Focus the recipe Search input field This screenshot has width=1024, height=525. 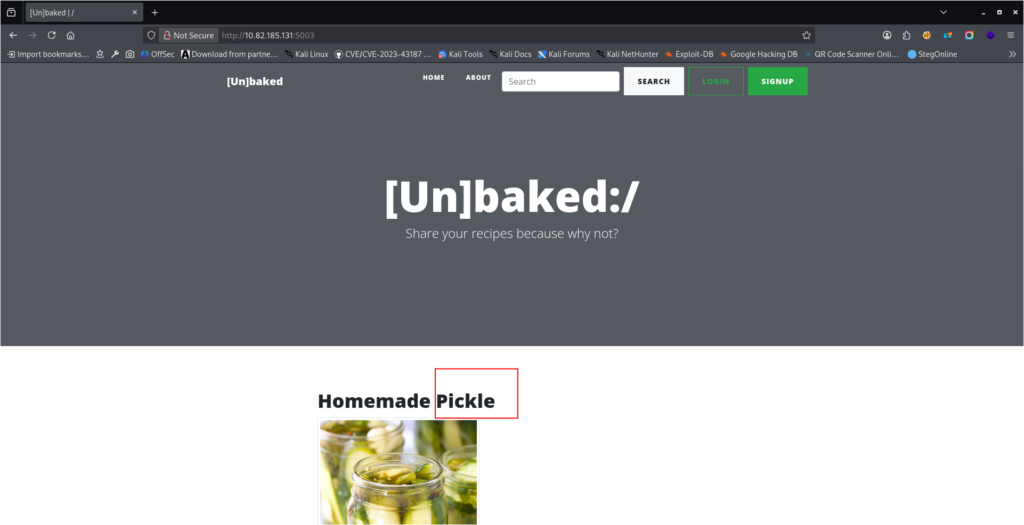[560, 82]
